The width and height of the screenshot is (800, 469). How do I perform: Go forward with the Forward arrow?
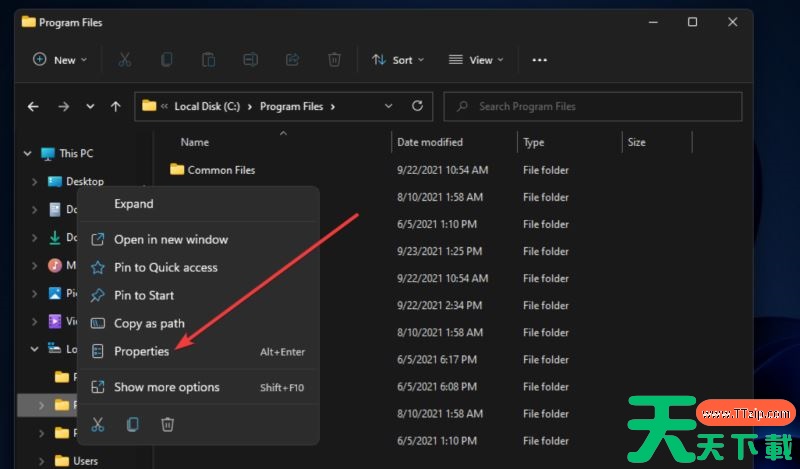63,107
